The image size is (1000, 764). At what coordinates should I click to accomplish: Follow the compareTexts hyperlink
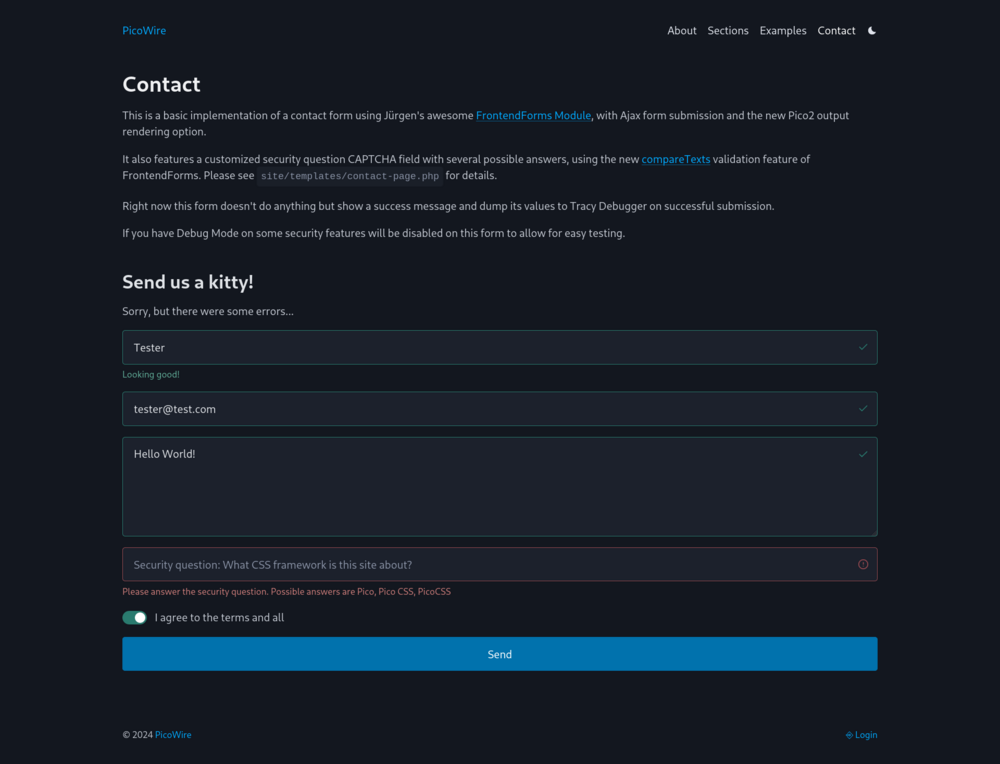pyautogui.click(x=676, y=159)
